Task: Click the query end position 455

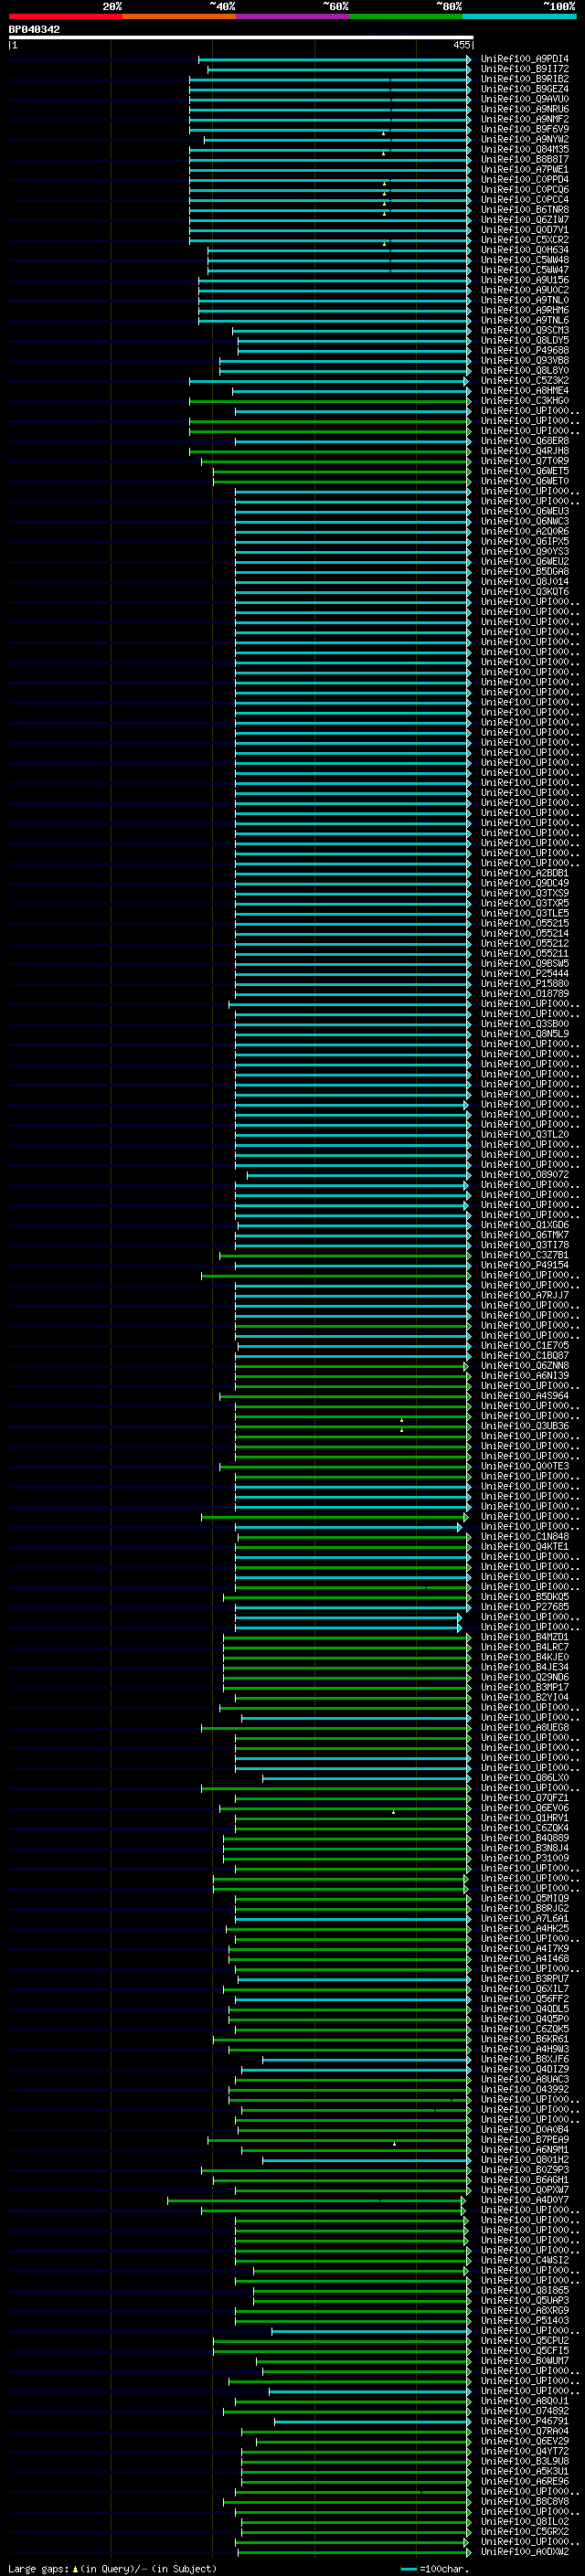Action: [462, 45]
